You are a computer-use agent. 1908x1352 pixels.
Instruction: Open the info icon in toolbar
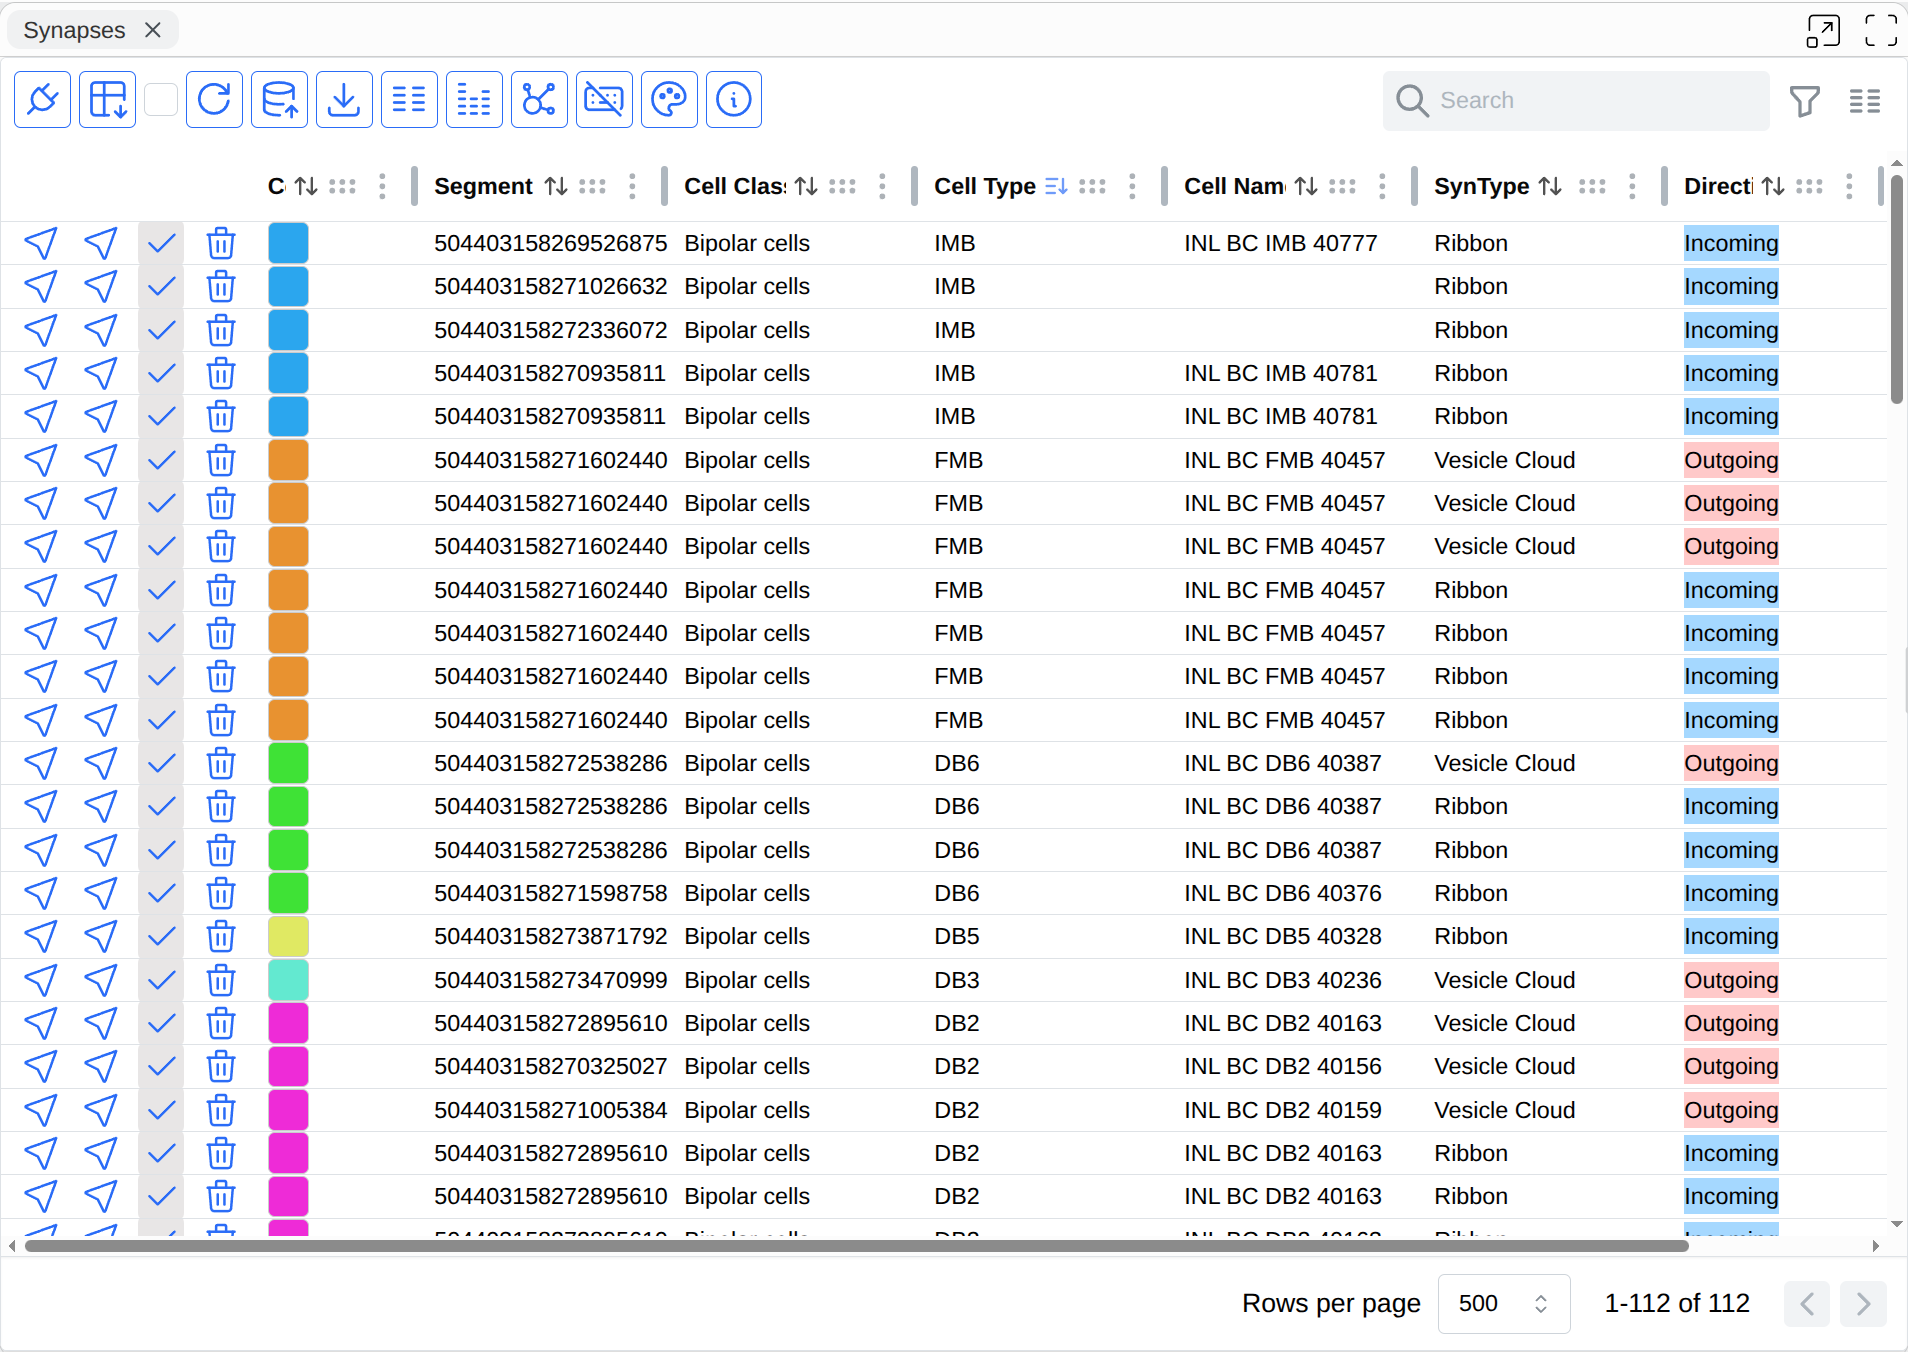click(x=734, y=100)
